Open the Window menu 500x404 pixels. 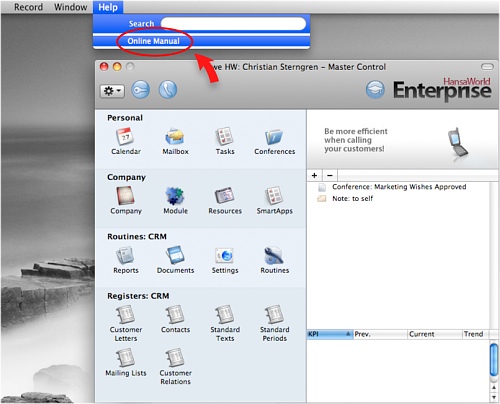pyautogui.click(x=70, y=7)
